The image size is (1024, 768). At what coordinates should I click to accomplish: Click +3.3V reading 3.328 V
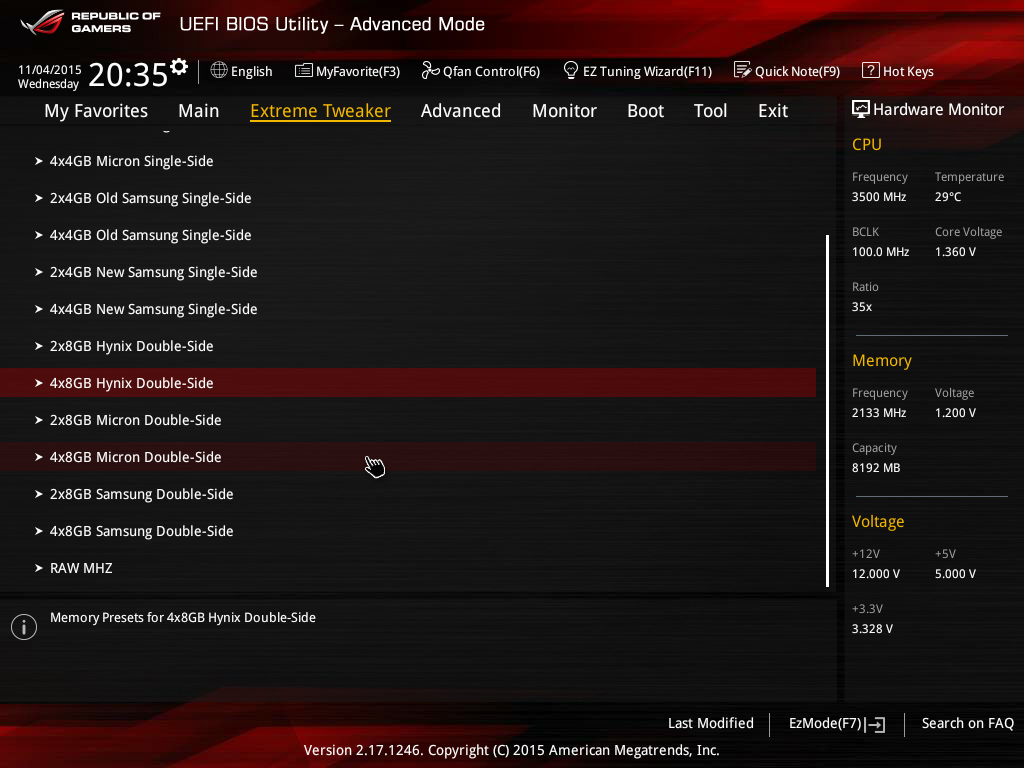click(x=872, y=629)
